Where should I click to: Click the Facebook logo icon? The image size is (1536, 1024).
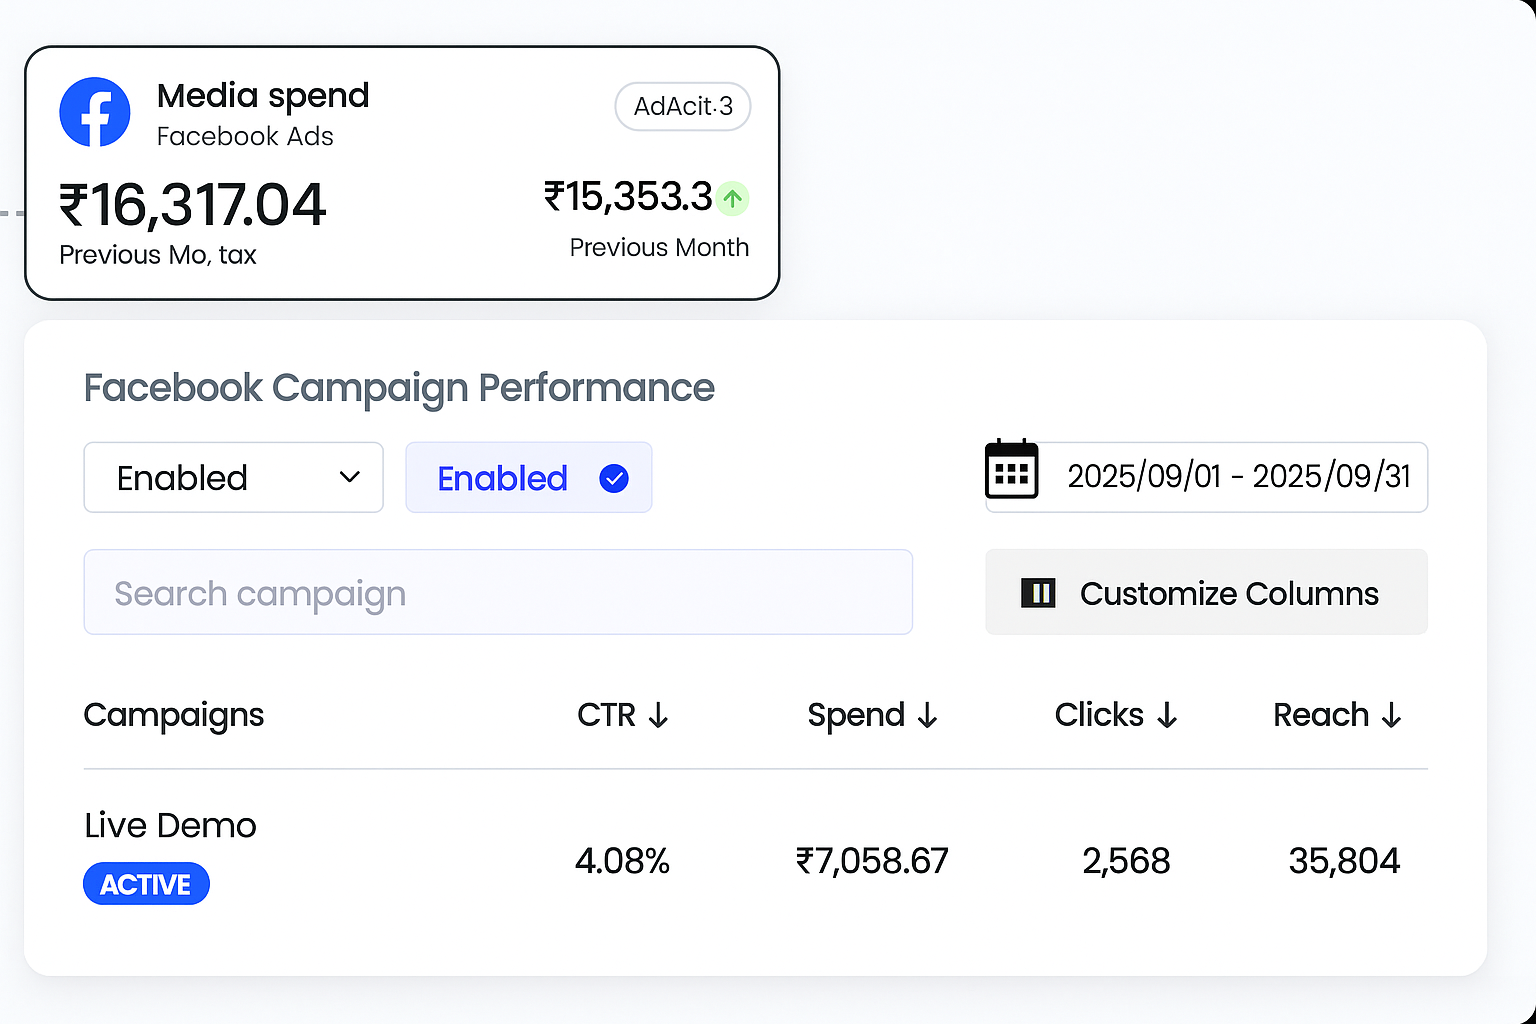pos(95,112)
